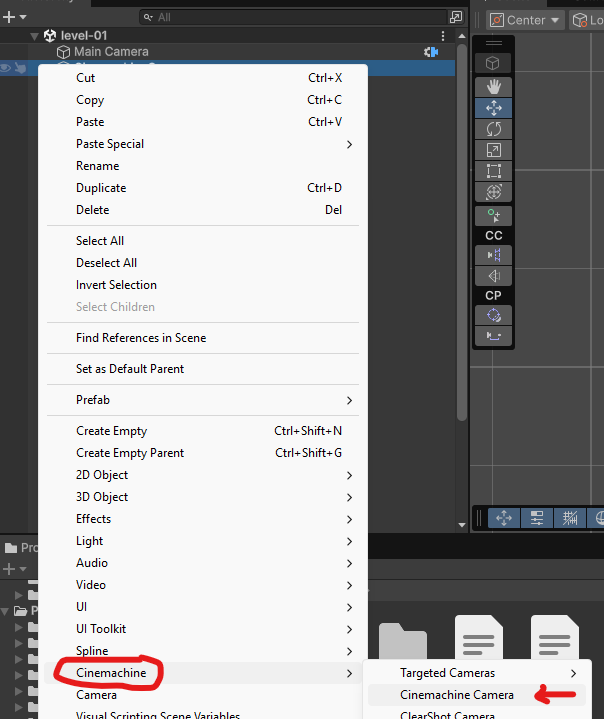Select the Move tool in Scene toolbar
Image resolution: width=604 pixels, height=719 pixels.
point(493,108)
